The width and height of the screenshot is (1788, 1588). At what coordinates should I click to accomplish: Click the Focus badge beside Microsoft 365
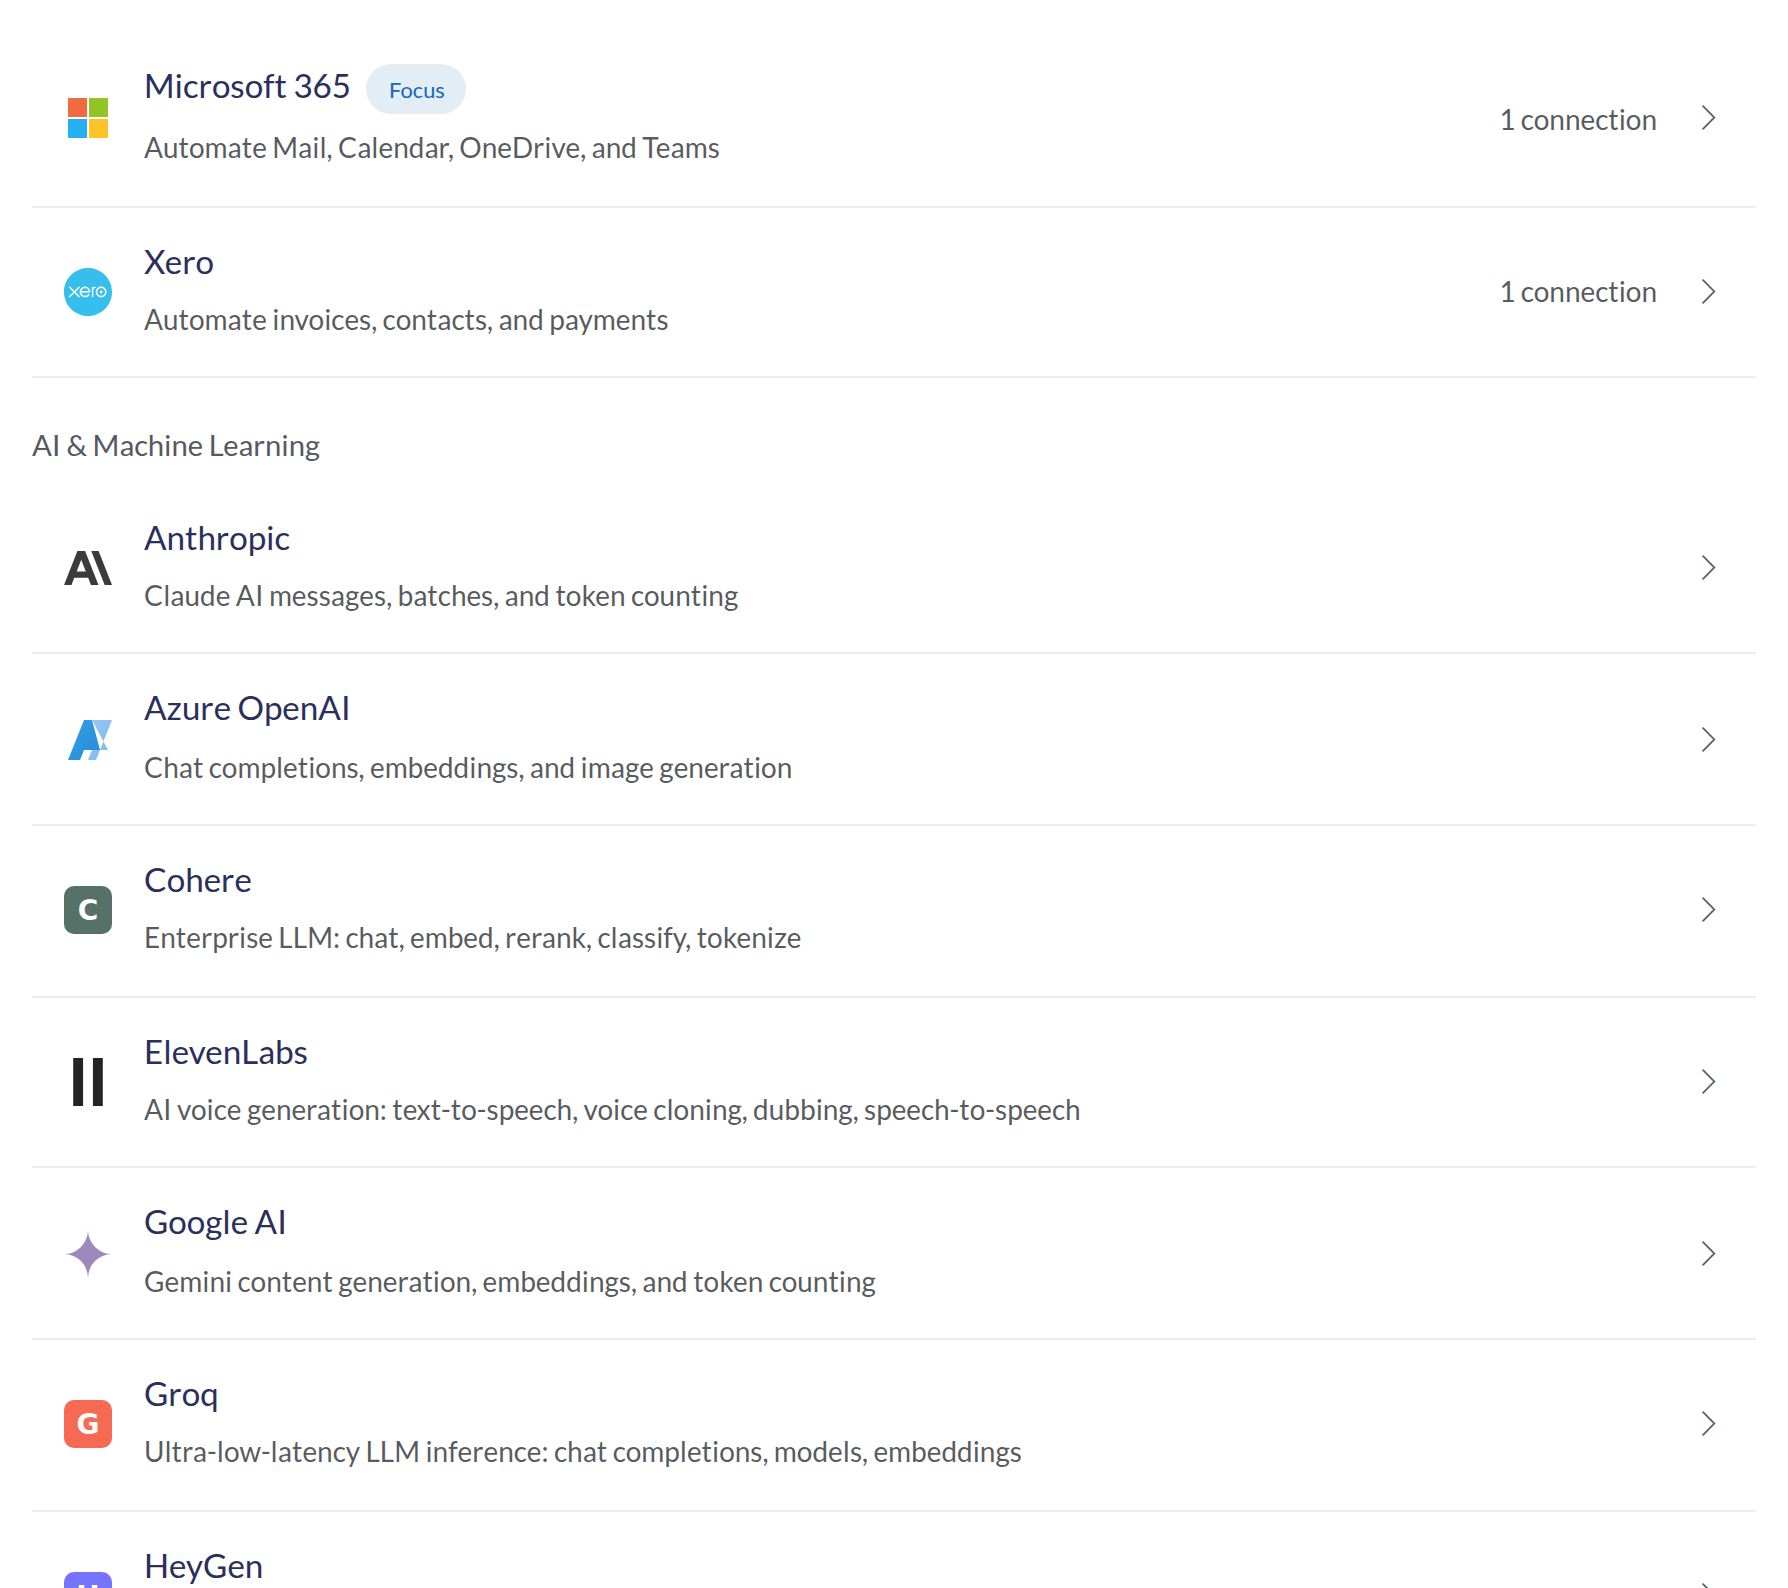416,90
